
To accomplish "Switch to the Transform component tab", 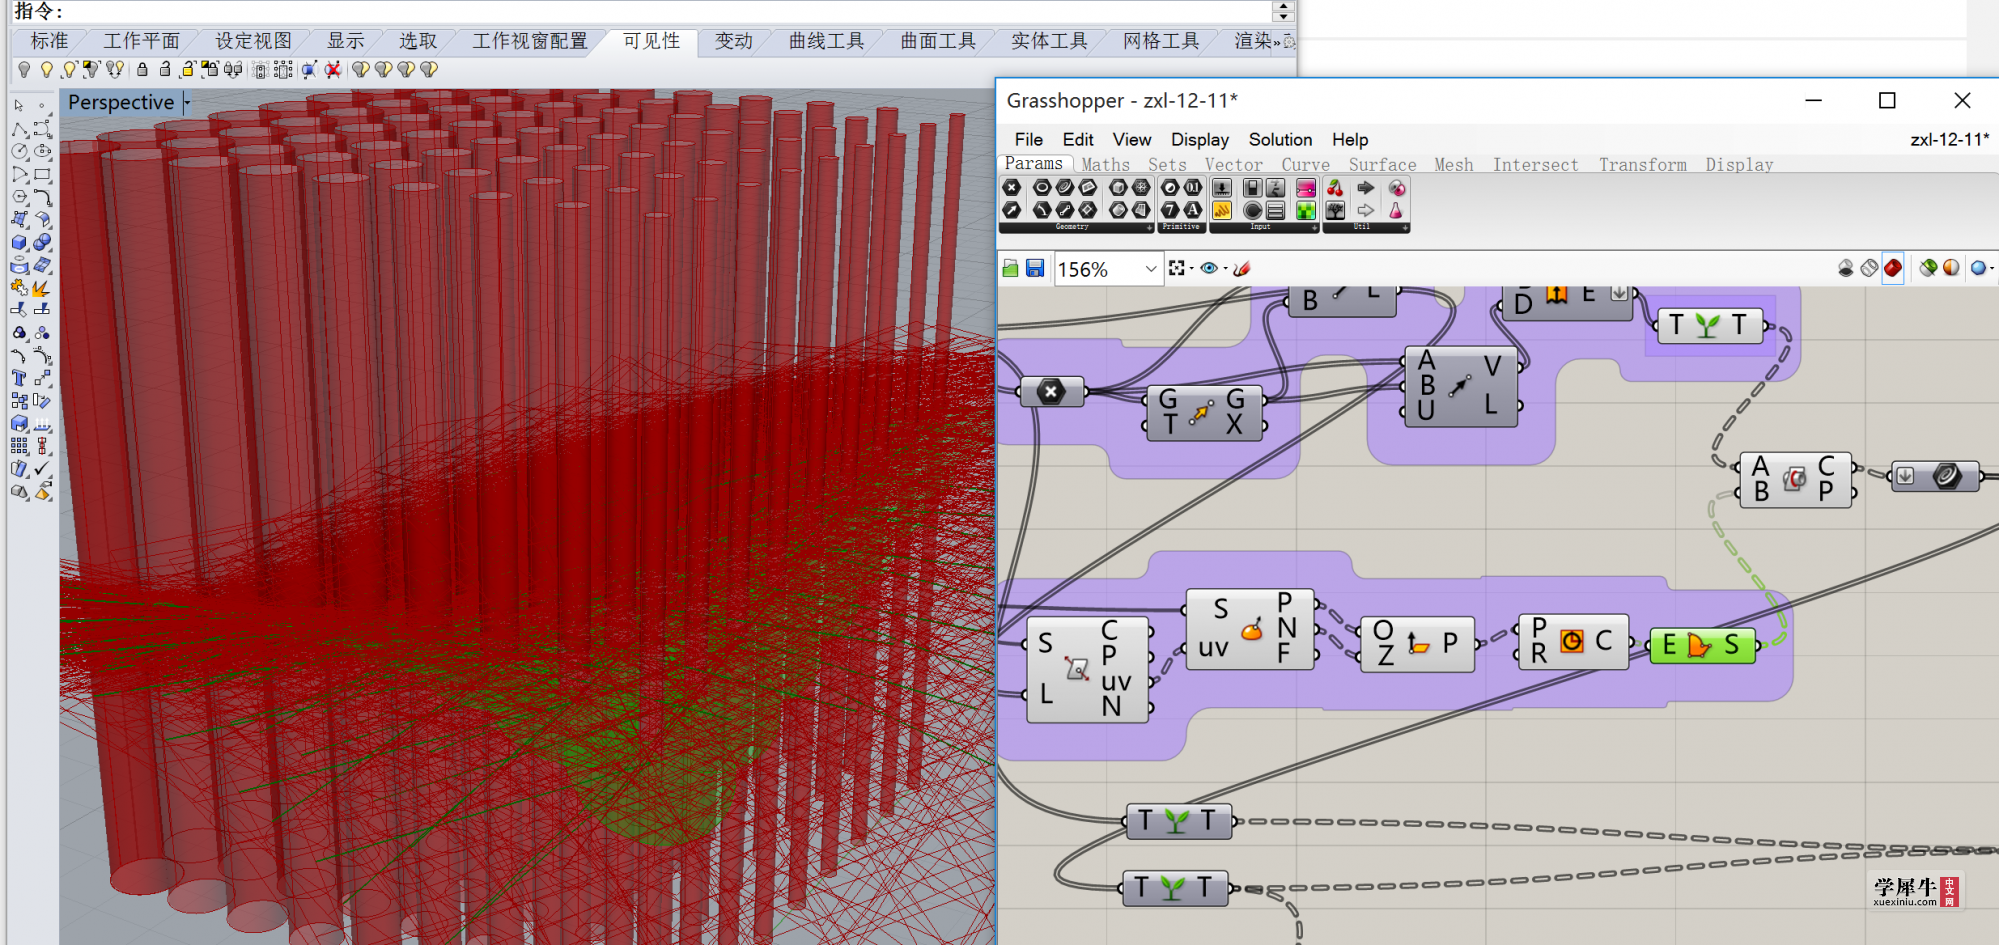I will (x=1642, y=165).
